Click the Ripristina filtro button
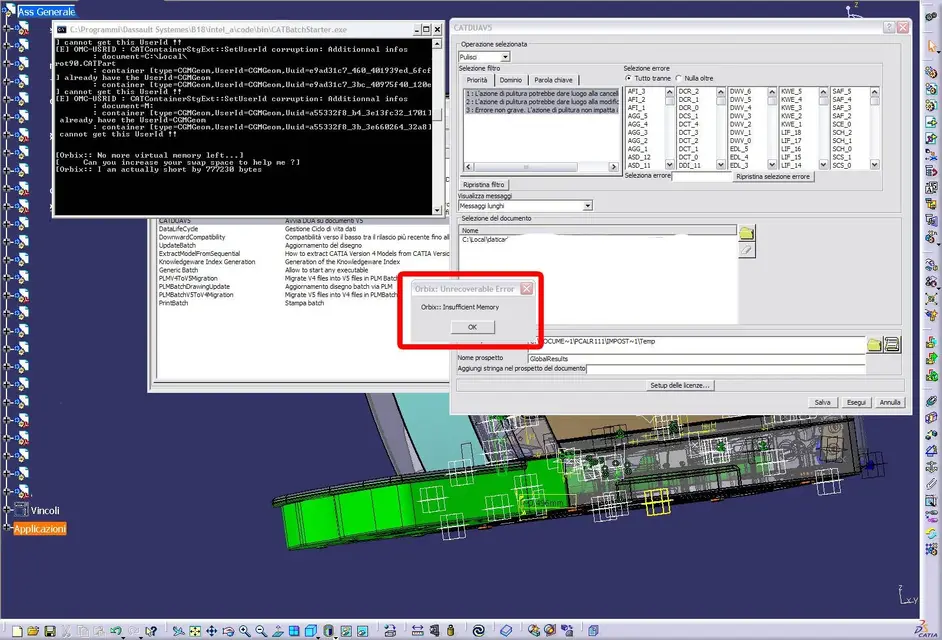This screenshot has width=942, height=640. tap(484, 184)
